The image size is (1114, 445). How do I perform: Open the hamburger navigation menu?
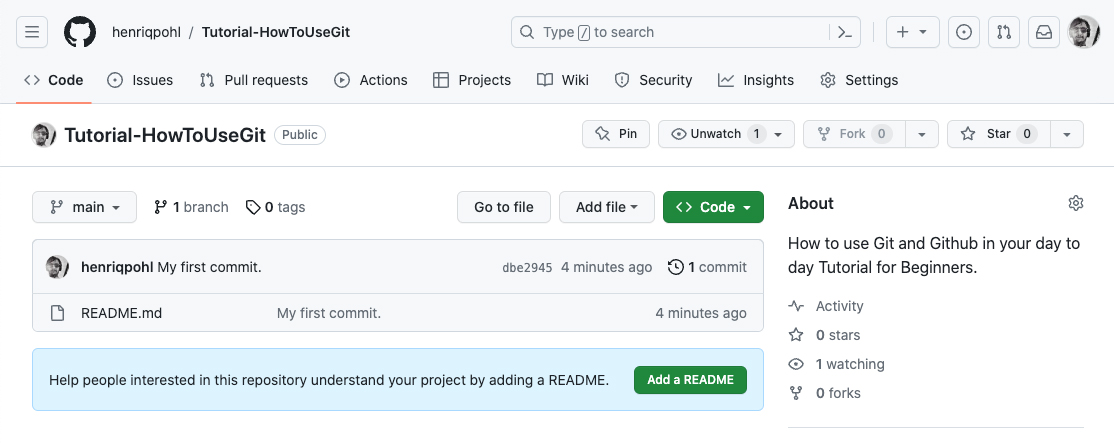point(32,32)
